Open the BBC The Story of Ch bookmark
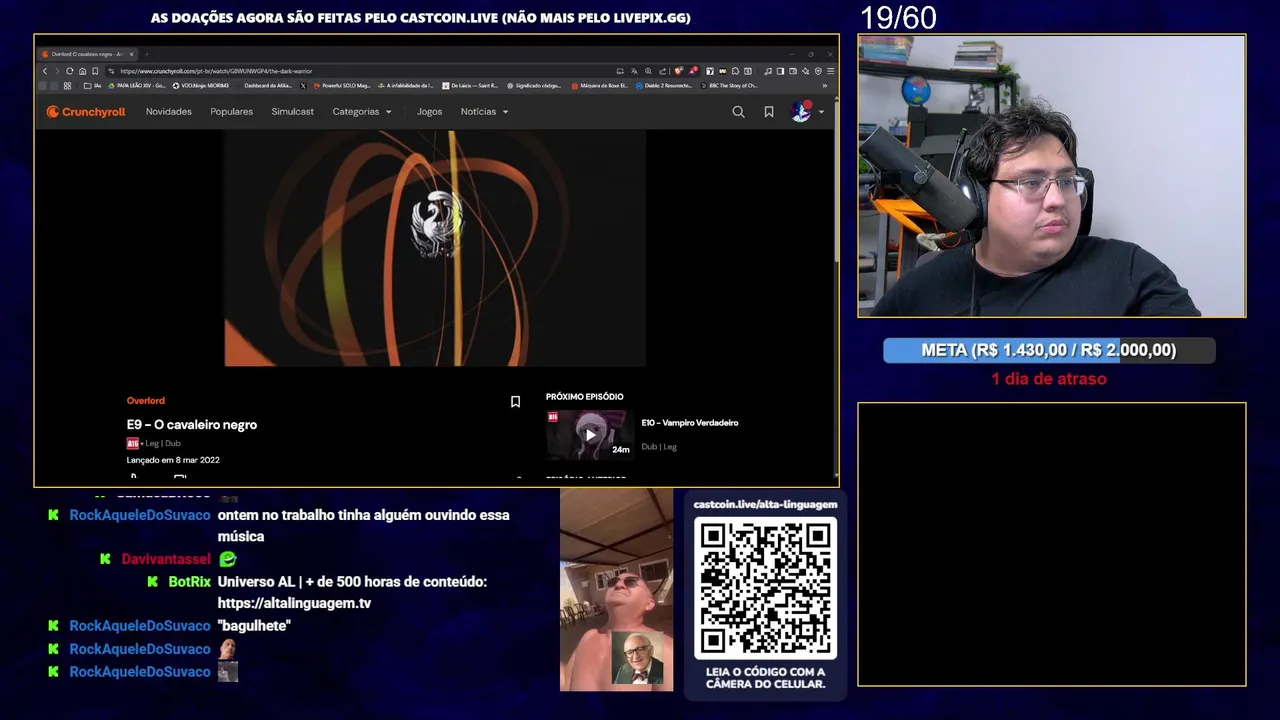This screenshot has width=1280, height=720. [x=729, y=86]
